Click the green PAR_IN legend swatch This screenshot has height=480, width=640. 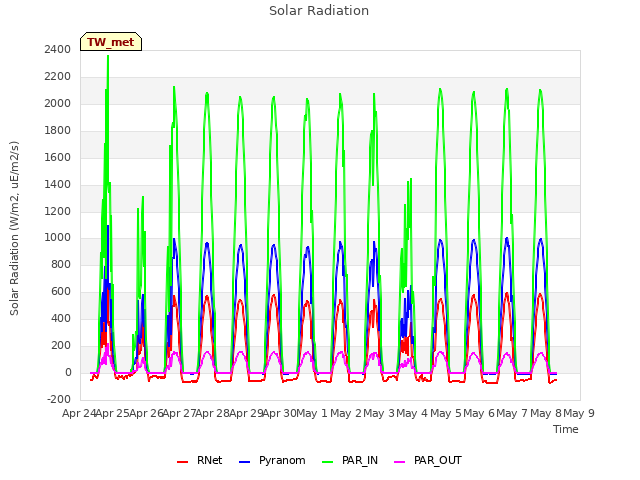328,462
